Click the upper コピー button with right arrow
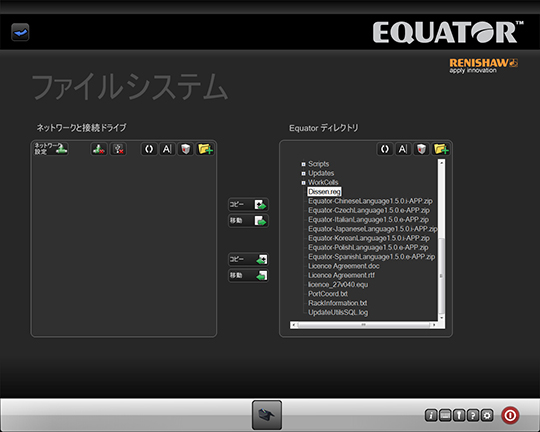Screen dimensions: 540x432 (x=248, y=205)
